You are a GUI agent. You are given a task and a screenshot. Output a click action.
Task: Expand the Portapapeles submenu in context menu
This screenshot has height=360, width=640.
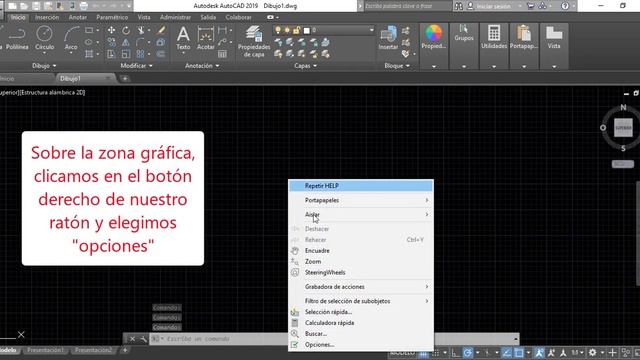coord(361,200)
